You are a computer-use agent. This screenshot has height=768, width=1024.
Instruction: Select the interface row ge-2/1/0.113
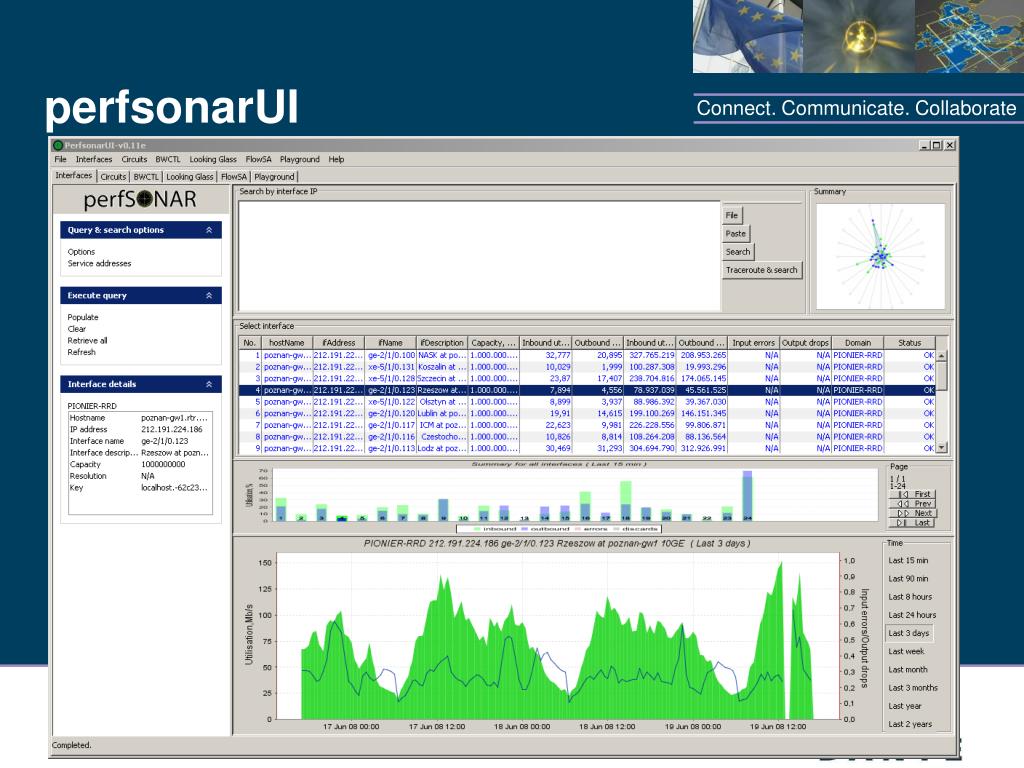pyautogui.click(x=587, y=449)
